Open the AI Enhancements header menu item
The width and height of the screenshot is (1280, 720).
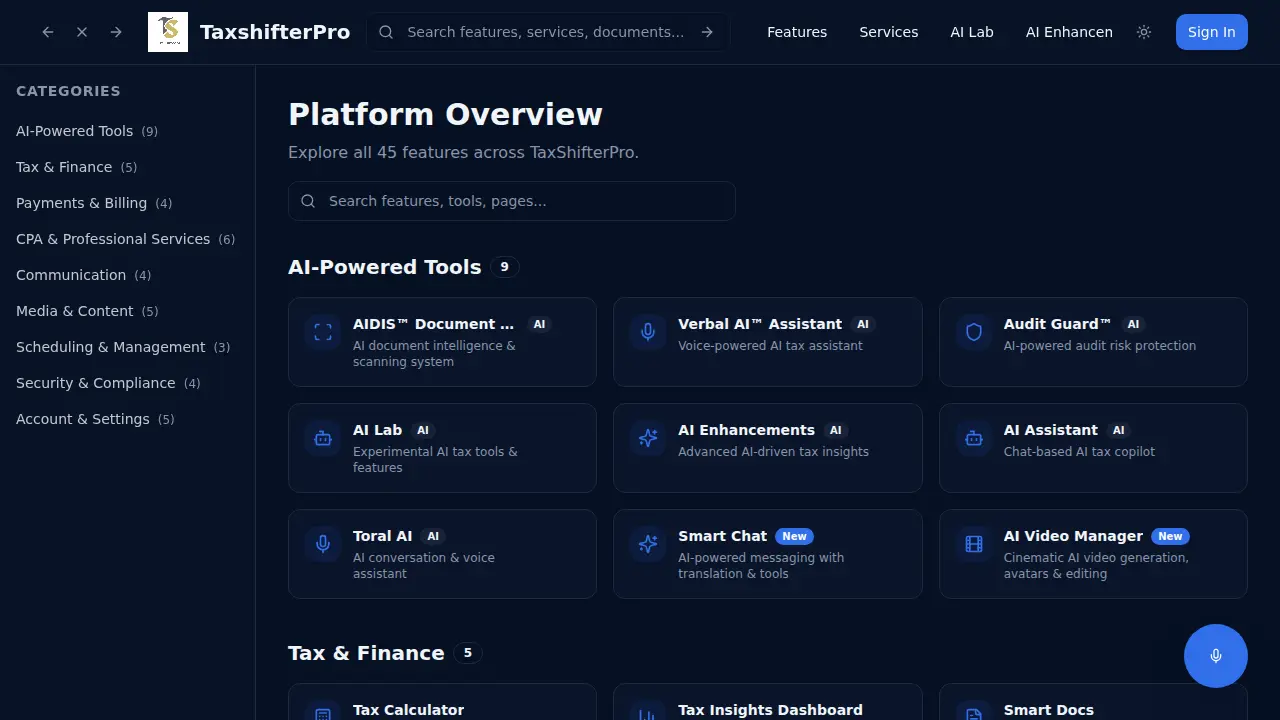point(1069,32)
